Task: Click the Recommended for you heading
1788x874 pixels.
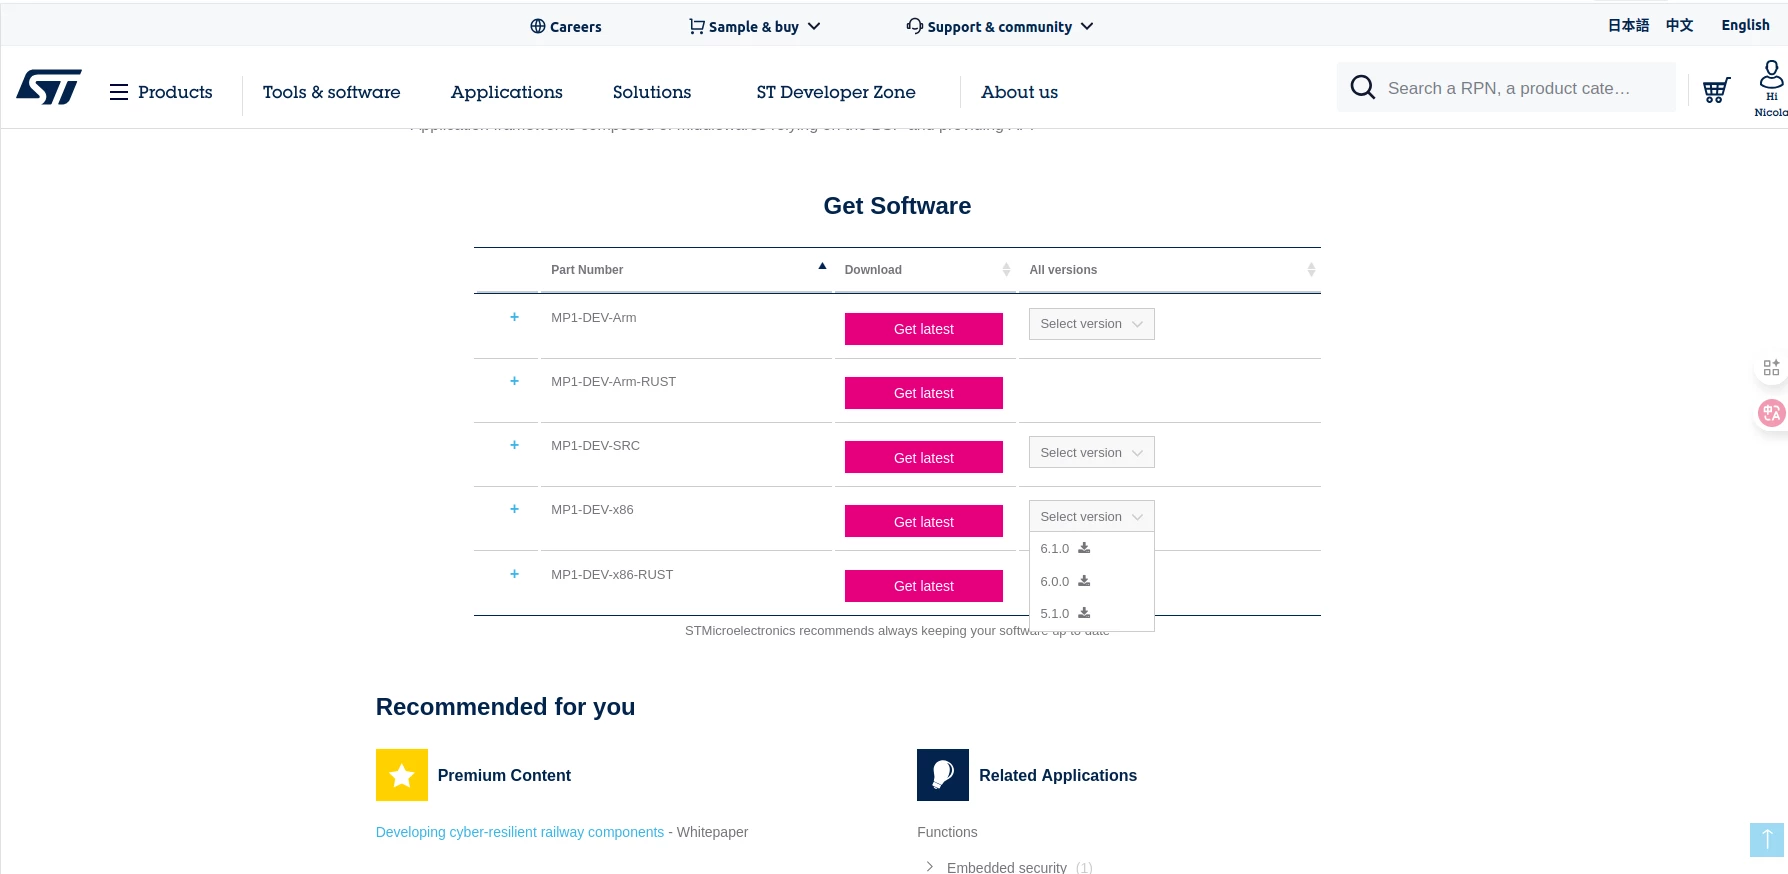Action: [x=505, y=707]
